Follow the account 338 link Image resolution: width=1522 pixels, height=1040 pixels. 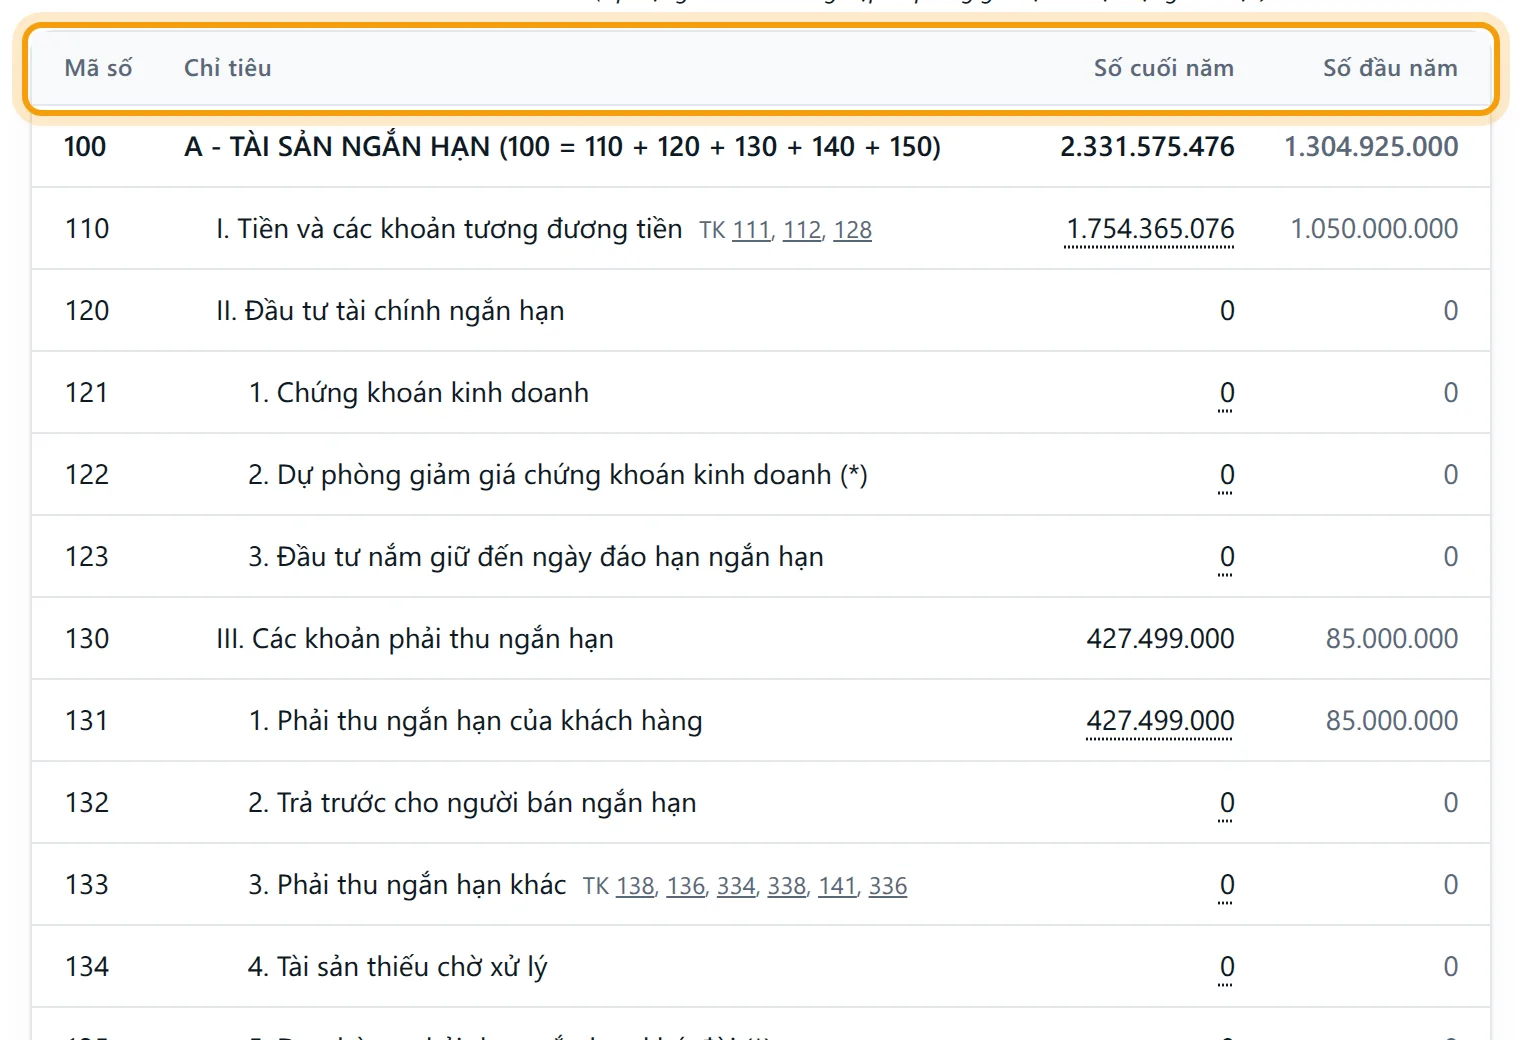click(x=787, y=886)
